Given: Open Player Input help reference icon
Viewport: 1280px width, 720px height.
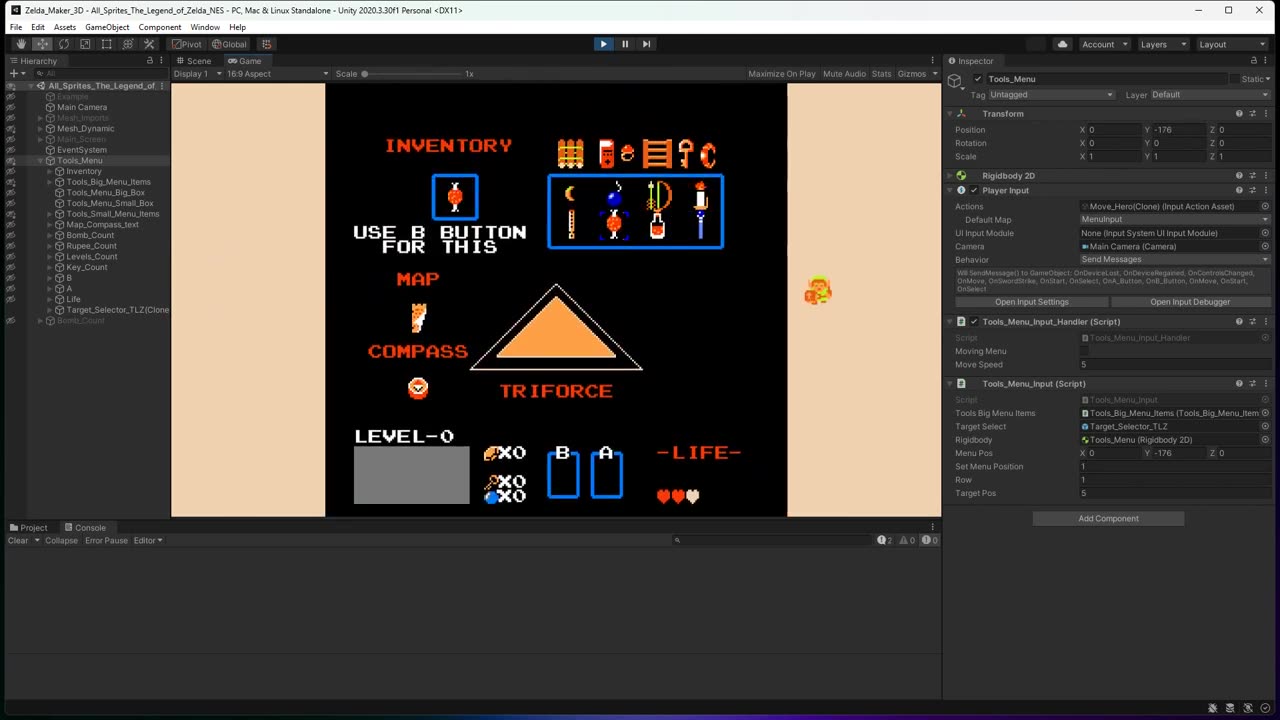Looking at the screenshot, I should 1239,190.
